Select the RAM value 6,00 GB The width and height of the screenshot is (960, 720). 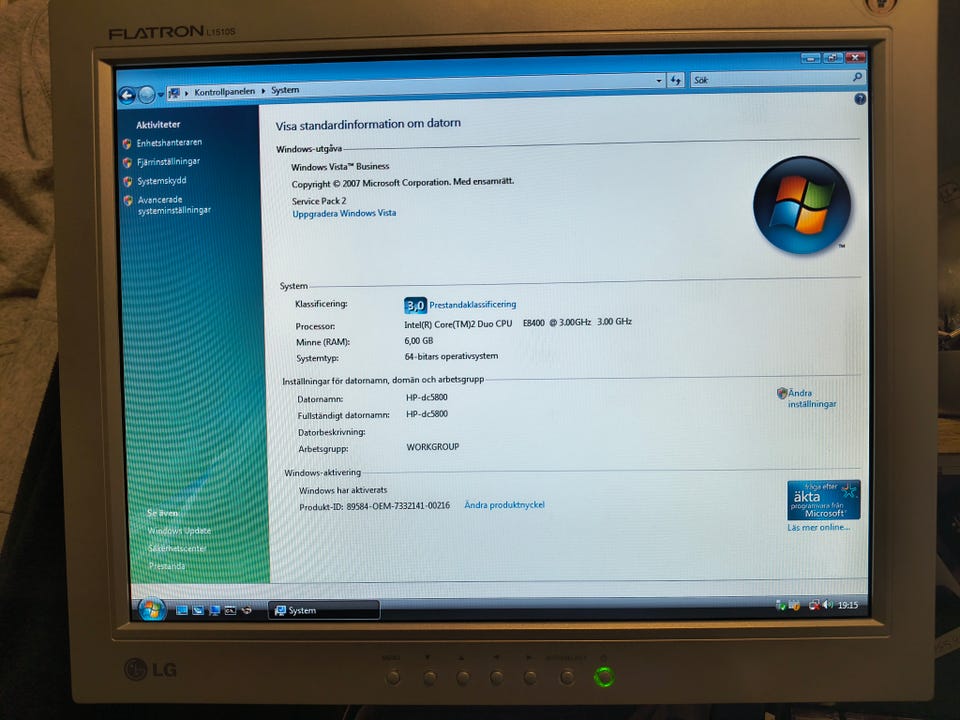pos(419,341)
